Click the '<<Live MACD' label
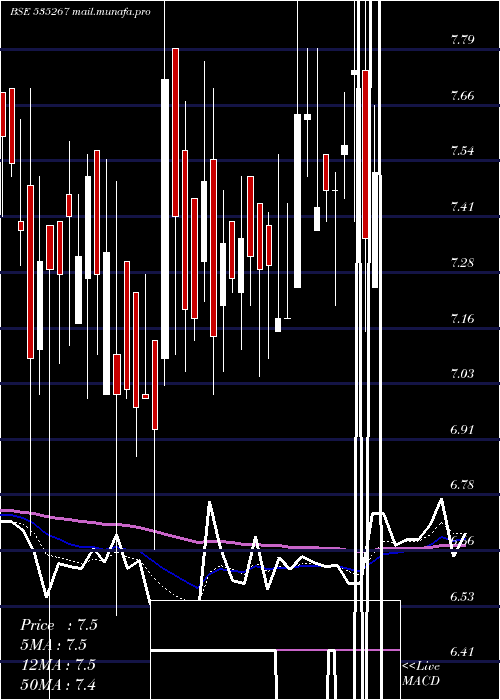 tap(421, 673)
